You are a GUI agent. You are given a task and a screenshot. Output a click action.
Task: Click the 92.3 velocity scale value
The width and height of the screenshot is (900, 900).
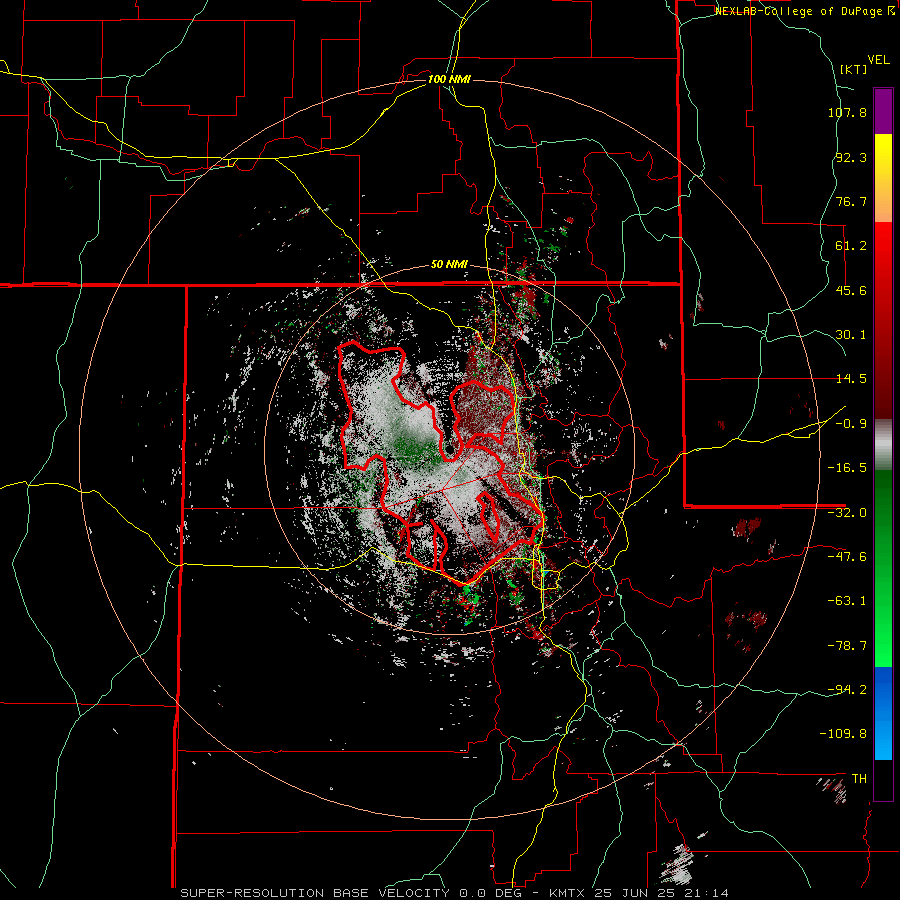pos(851,157)
